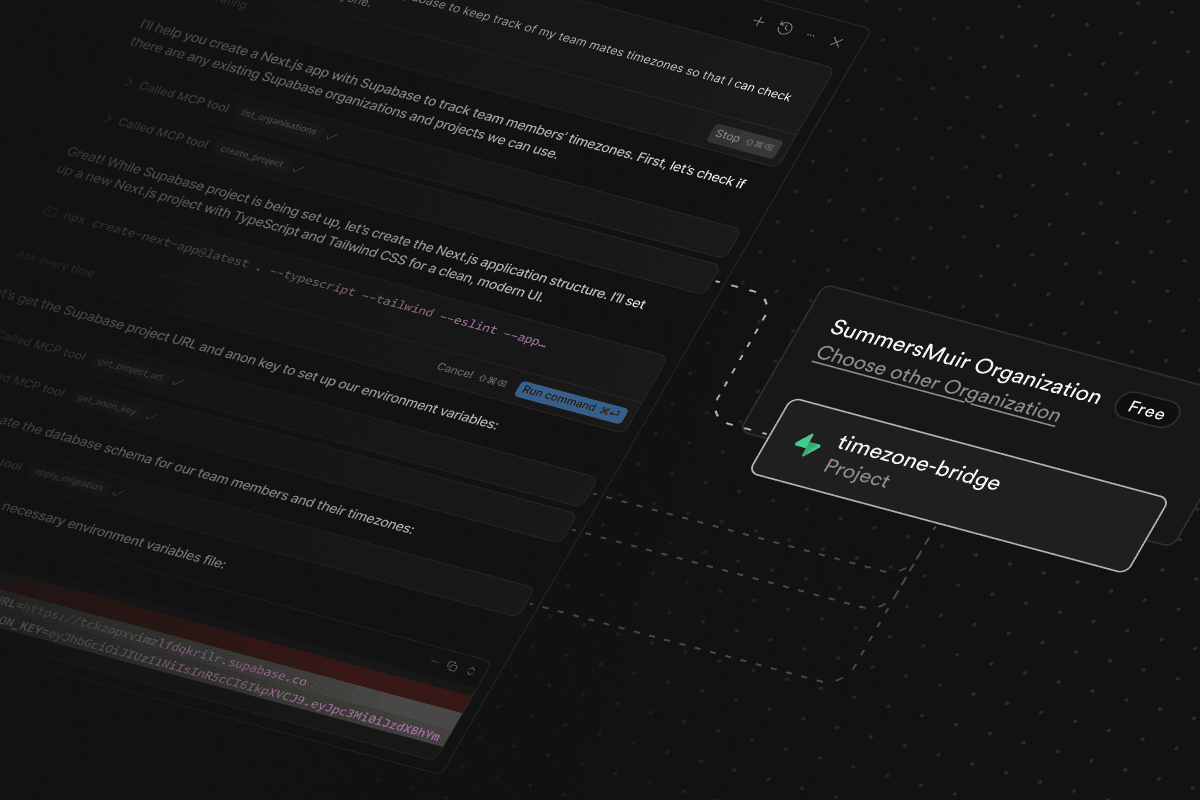1200x800 pixels.
Task: Open the code block's three-dot options icon
Action: click(434, 661)
